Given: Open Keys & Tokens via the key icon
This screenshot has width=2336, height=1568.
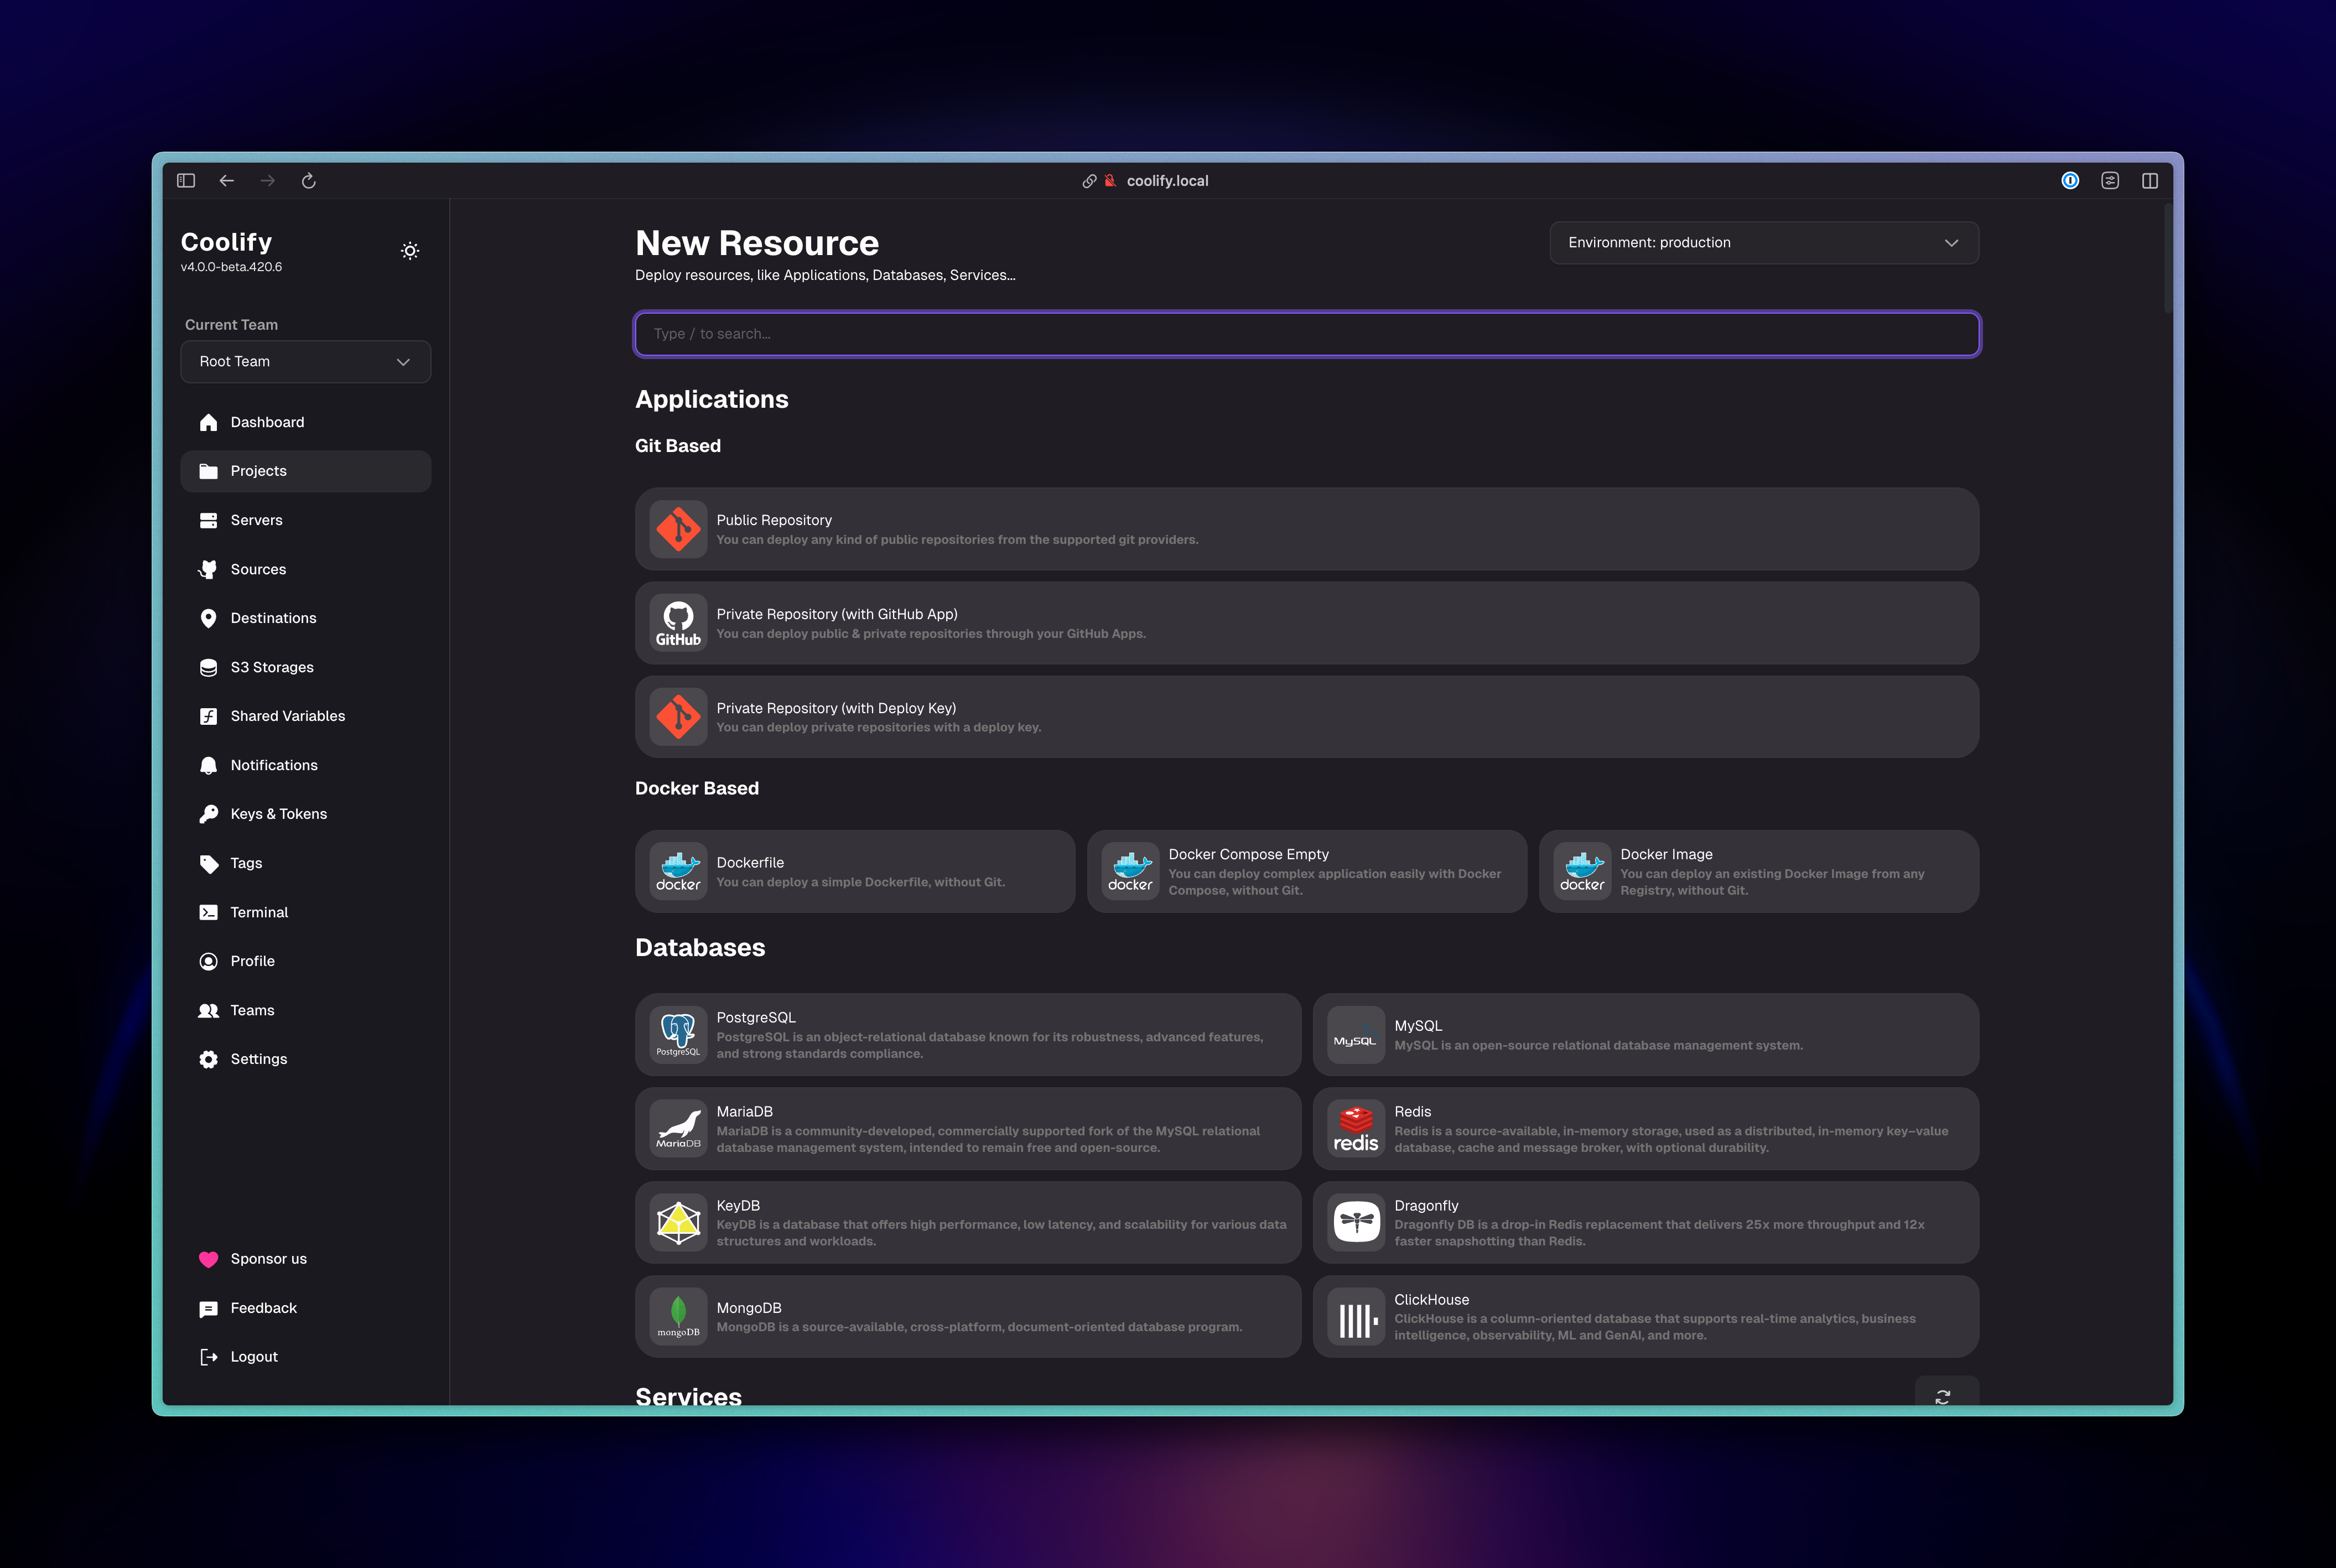Looking at the screenshot, I should 208,813.
